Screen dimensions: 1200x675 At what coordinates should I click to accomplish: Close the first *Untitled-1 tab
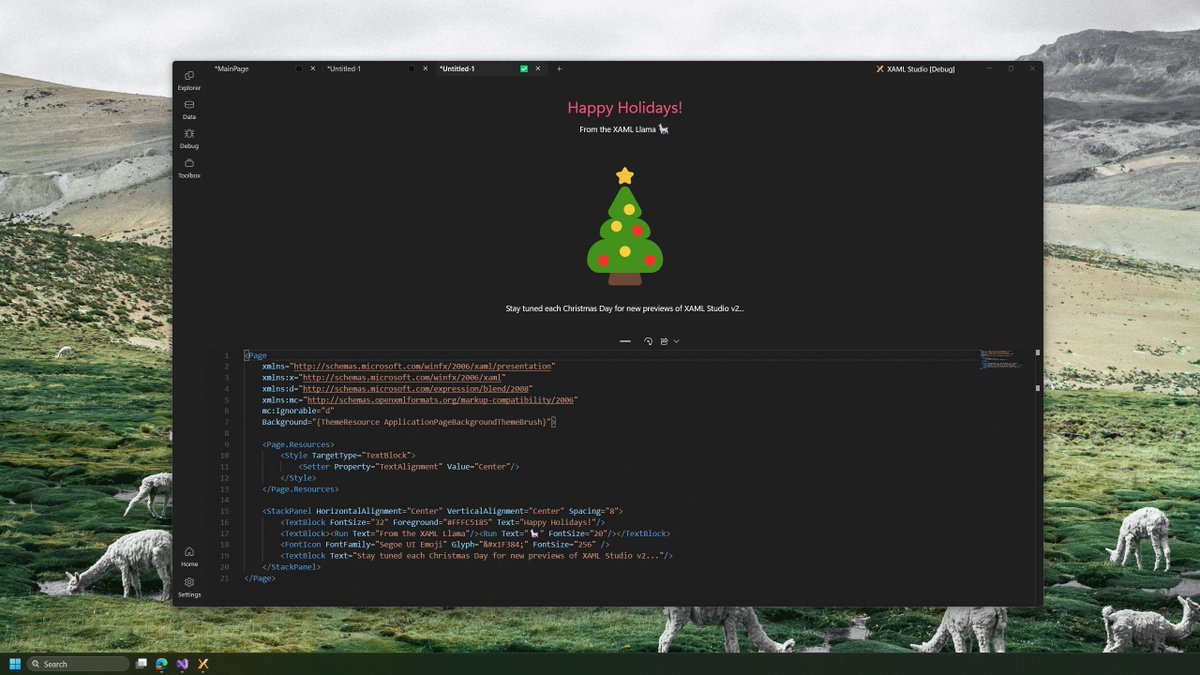pyautogui.click(x=425, y=69)
